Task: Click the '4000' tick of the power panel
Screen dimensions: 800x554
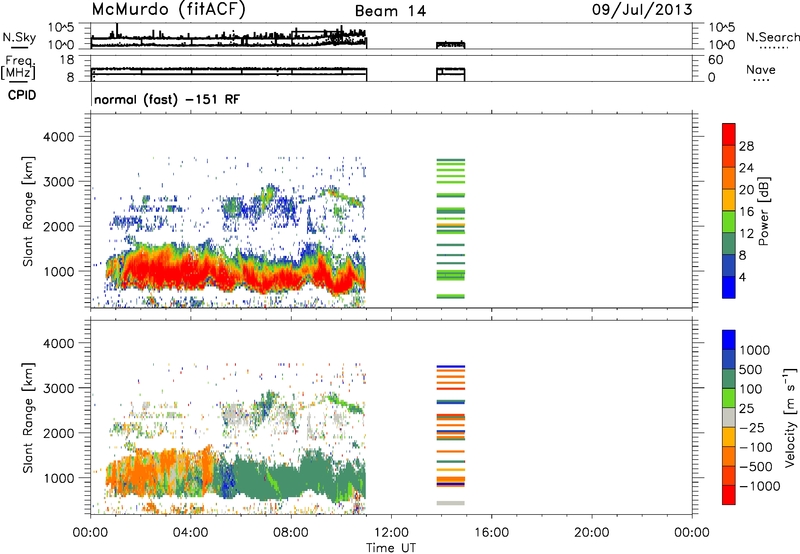Action: [x=59, y=137]
